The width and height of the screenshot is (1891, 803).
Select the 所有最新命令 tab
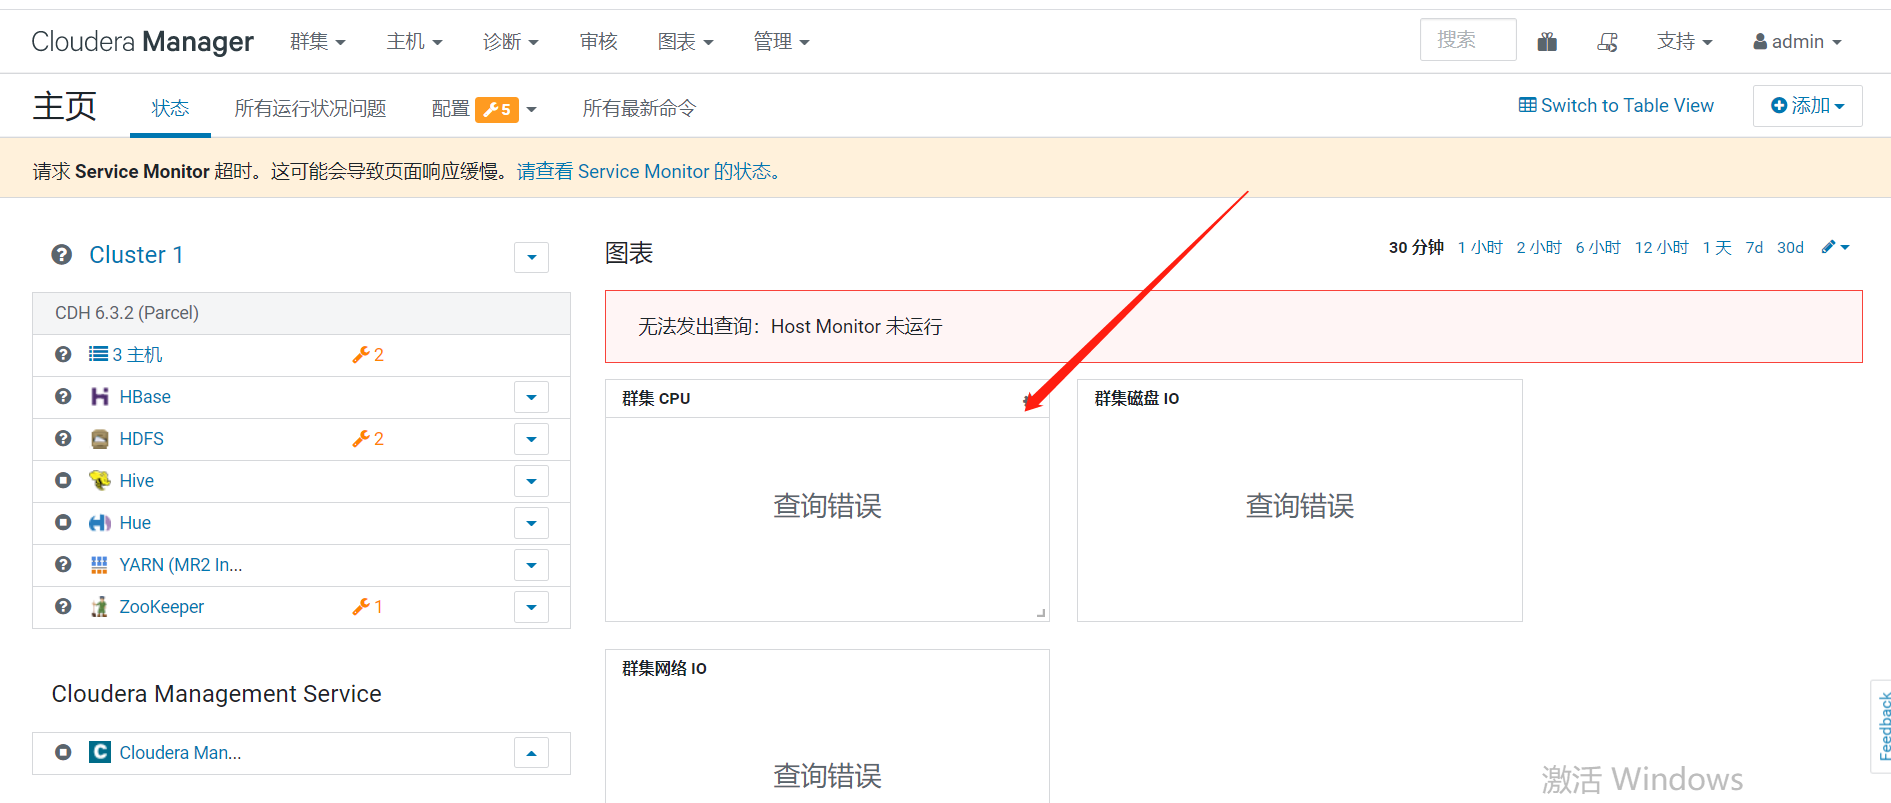pyautogui.click(x=639, y=108)
